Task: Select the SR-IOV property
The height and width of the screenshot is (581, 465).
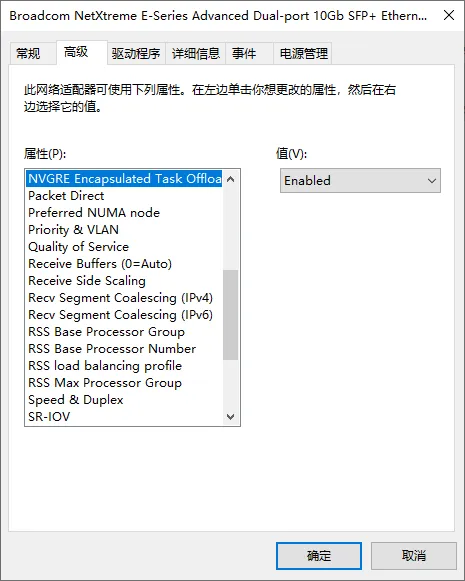Action: pyautogui.click(x=124, y=417)
